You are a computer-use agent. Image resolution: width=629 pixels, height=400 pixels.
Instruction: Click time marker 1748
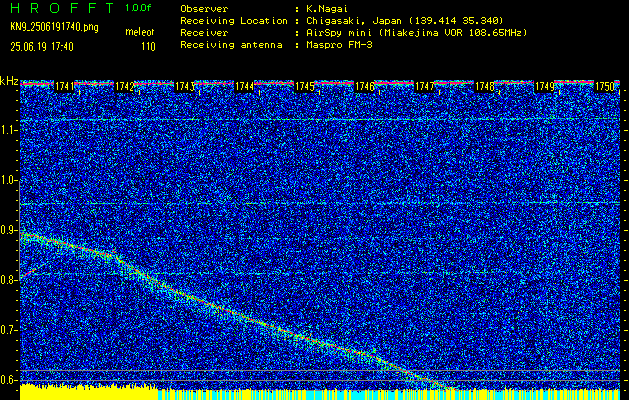[485, 86]
